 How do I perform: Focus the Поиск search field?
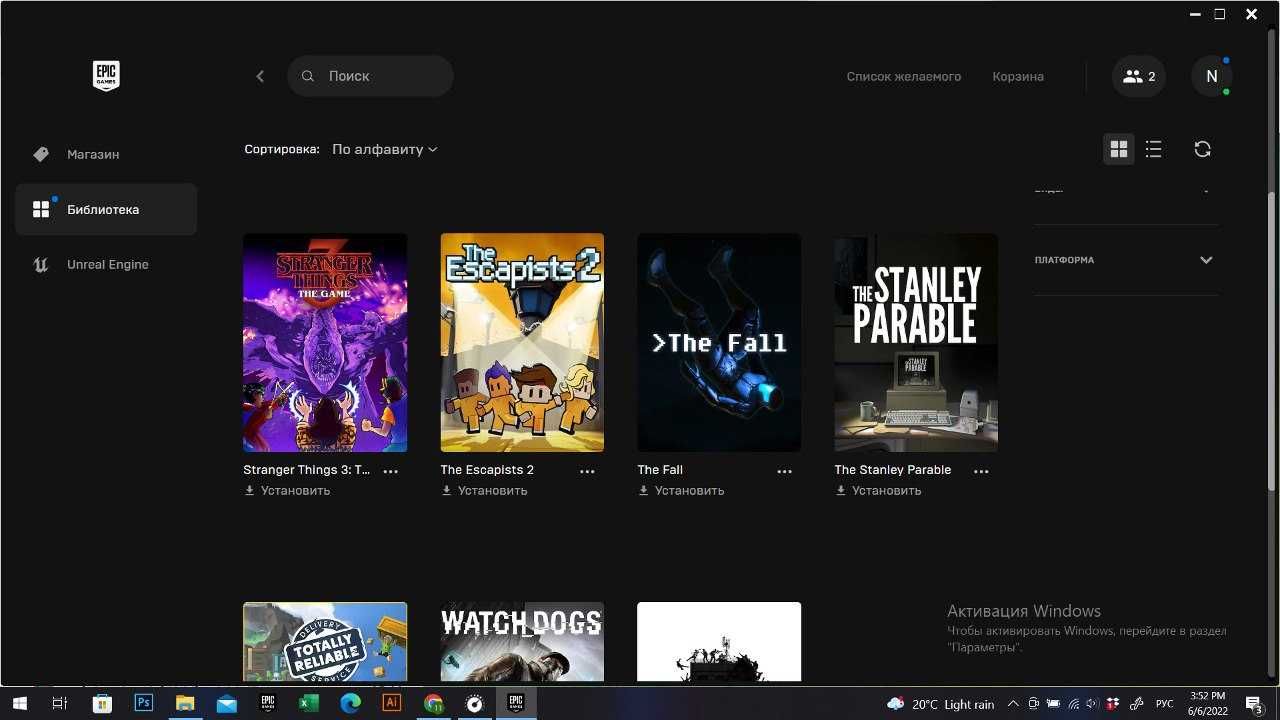click(370, 76)
